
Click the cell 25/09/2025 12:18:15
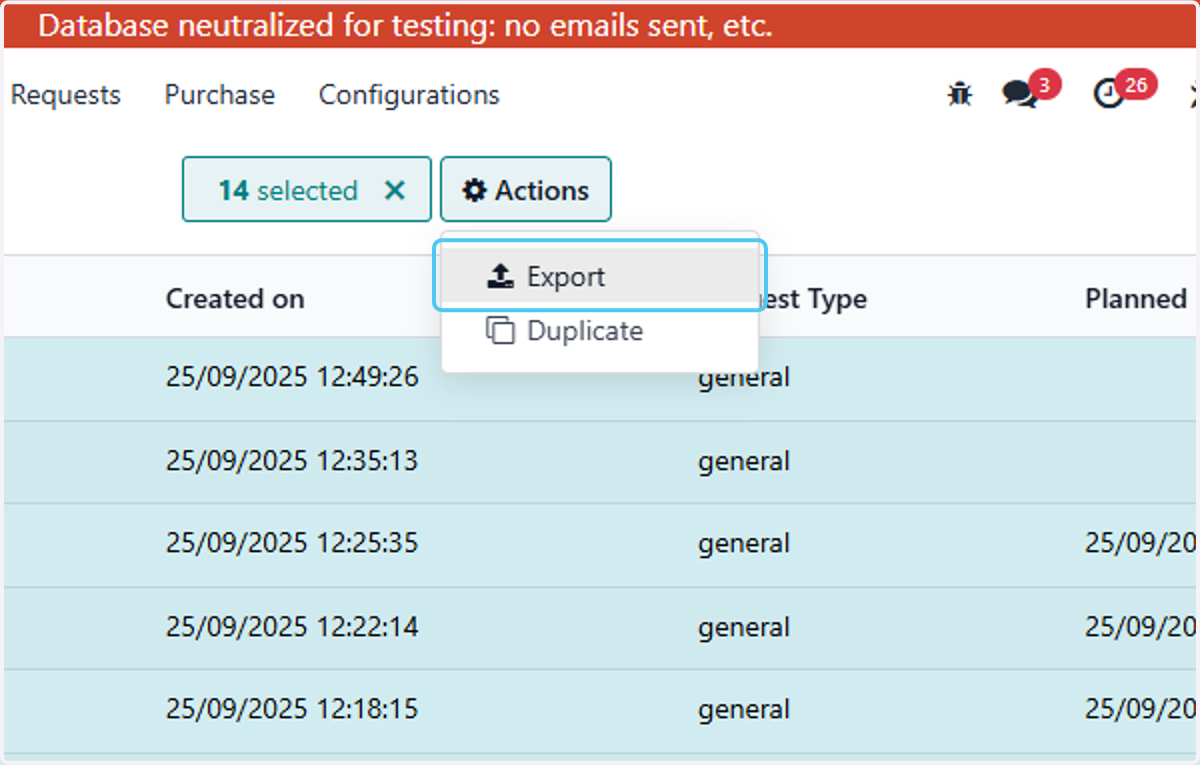tap(292, 710)
